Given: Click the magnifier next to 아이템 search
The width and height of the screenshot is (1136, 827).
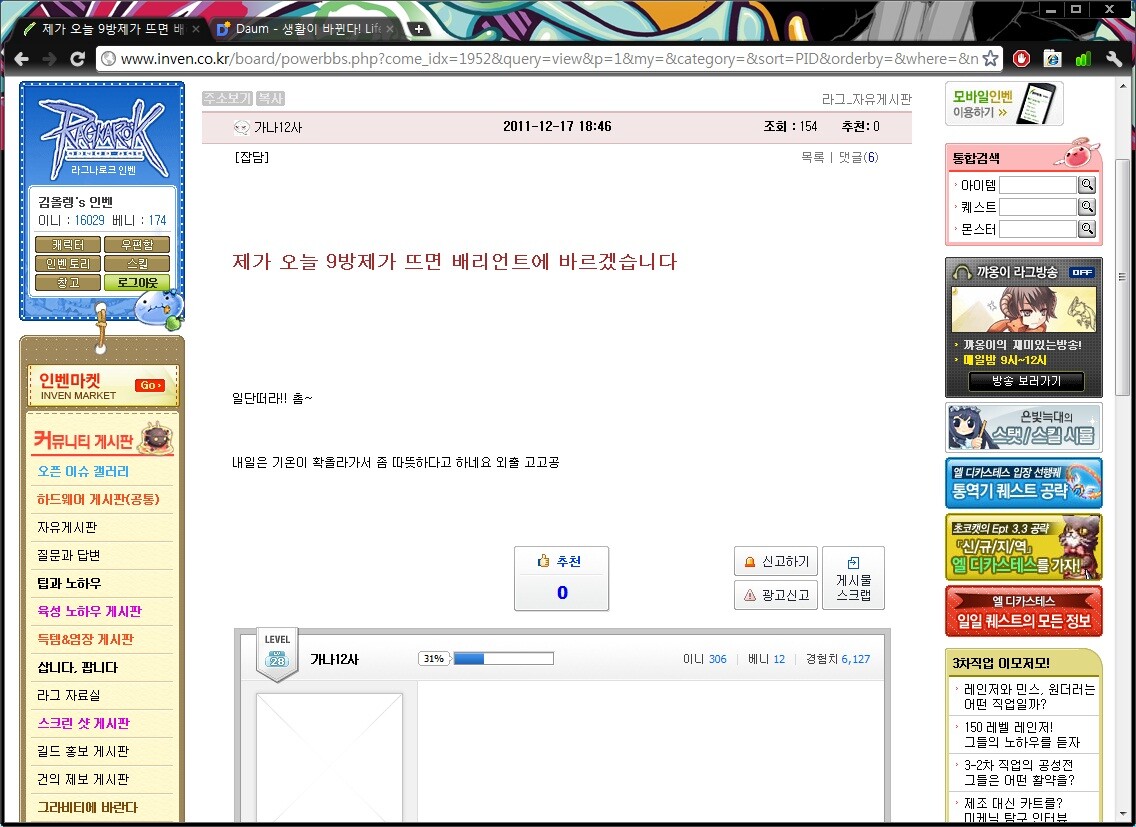Looking at the screenshot, I should click(1087, 185).
